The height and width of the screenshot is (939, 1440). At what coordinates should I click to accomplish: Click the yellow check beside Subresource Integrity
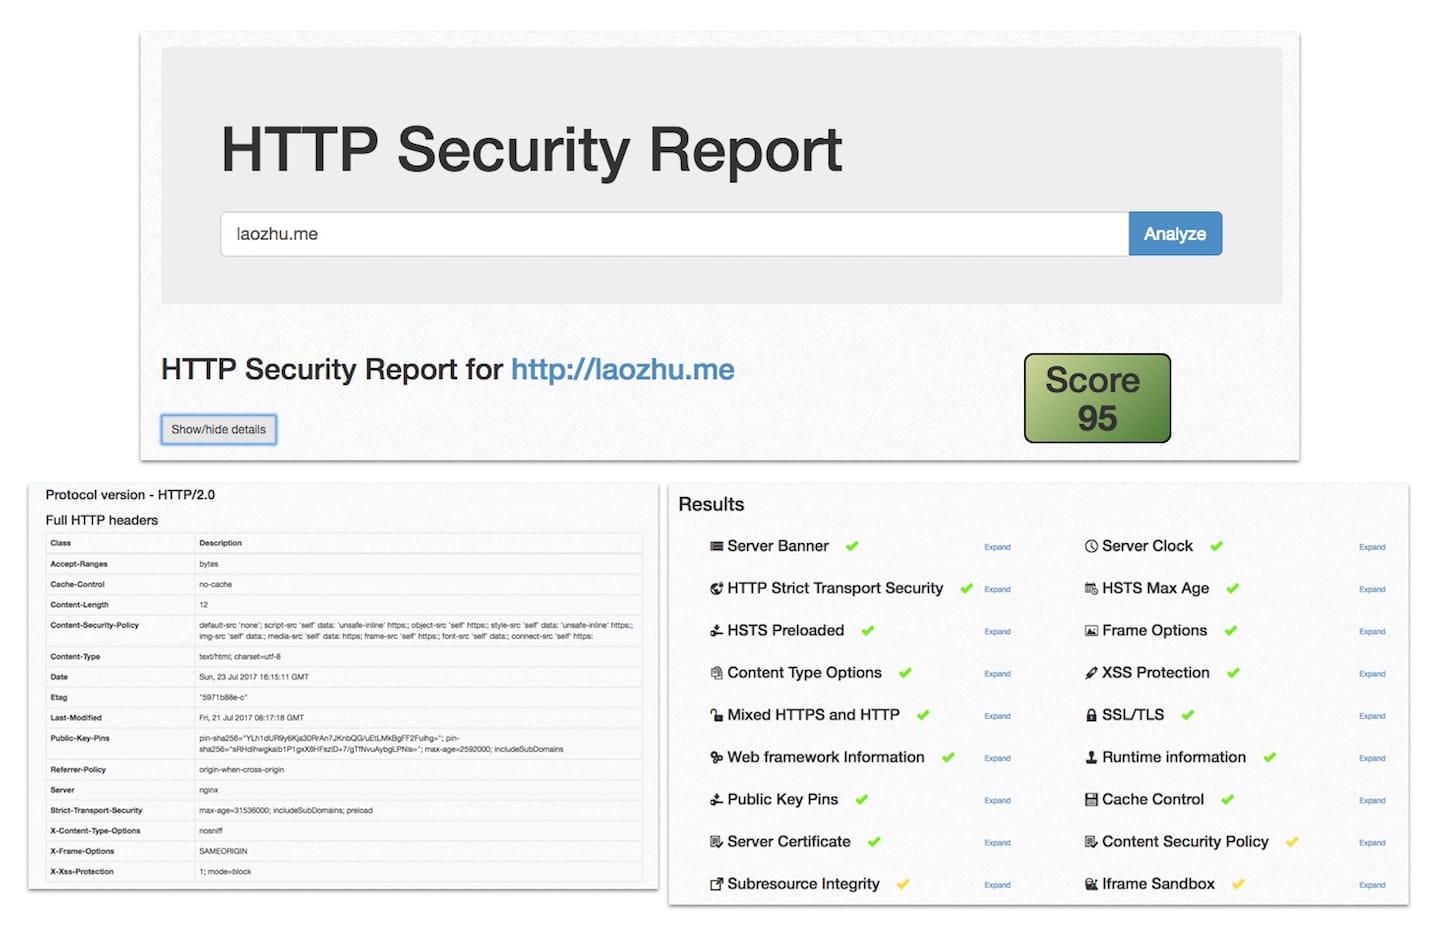coord(901,883)
